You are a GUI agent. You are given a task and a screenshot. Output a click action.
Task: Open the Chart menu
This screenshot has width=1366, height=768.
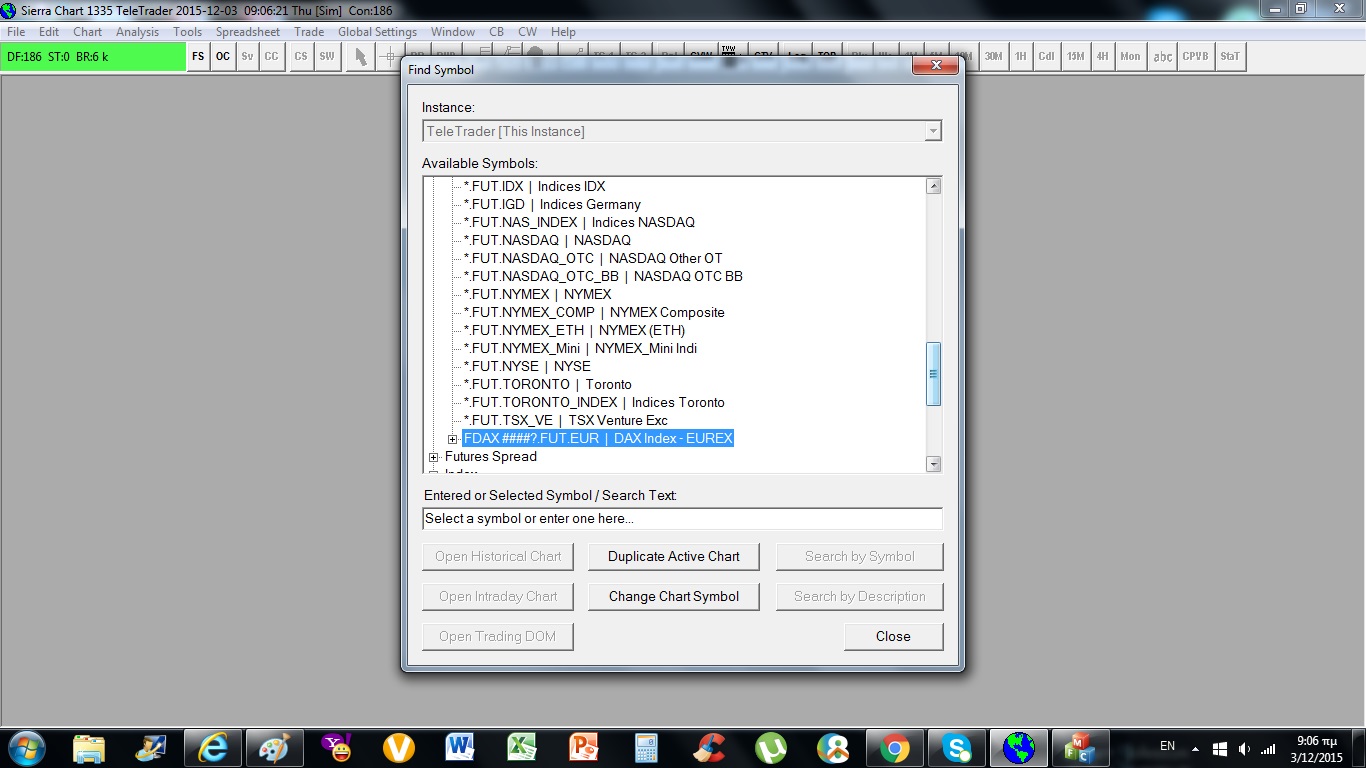[x=88, y=32]
